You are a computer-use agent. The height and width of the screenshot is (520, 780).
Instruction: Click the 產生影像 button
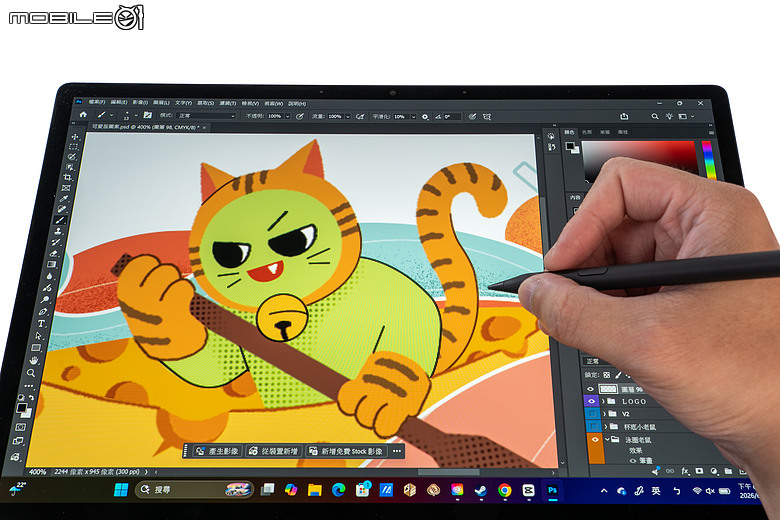point(217,451)
